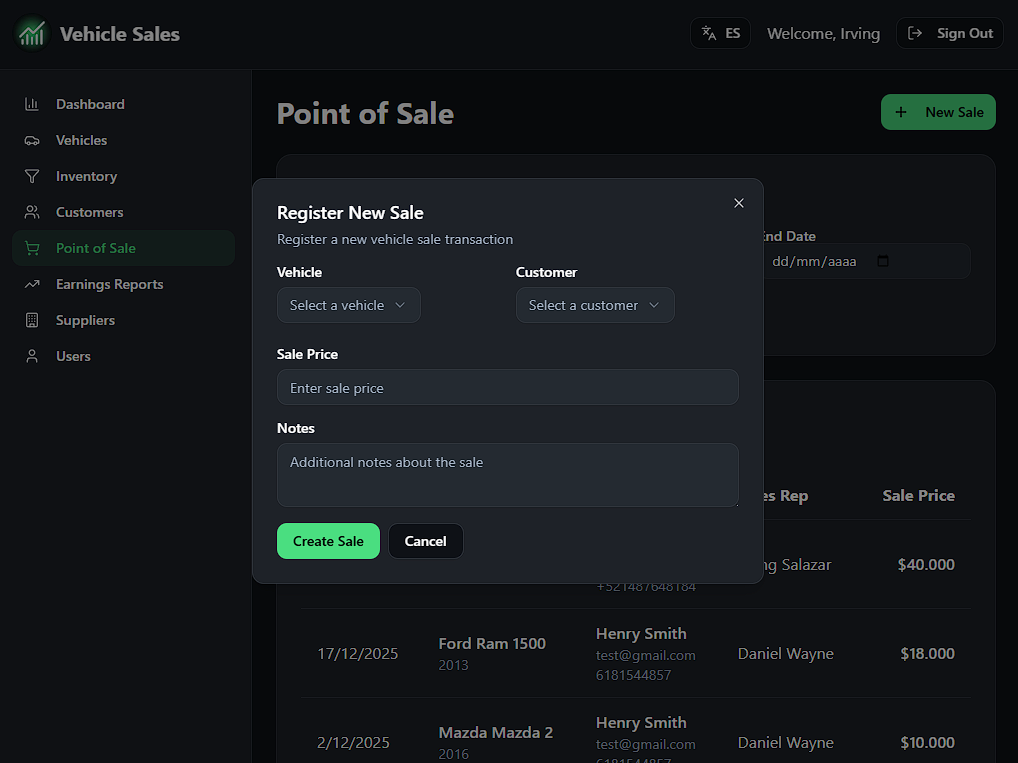
Task: Click the phone number 6181544857
Action: (x=634, y=675)
